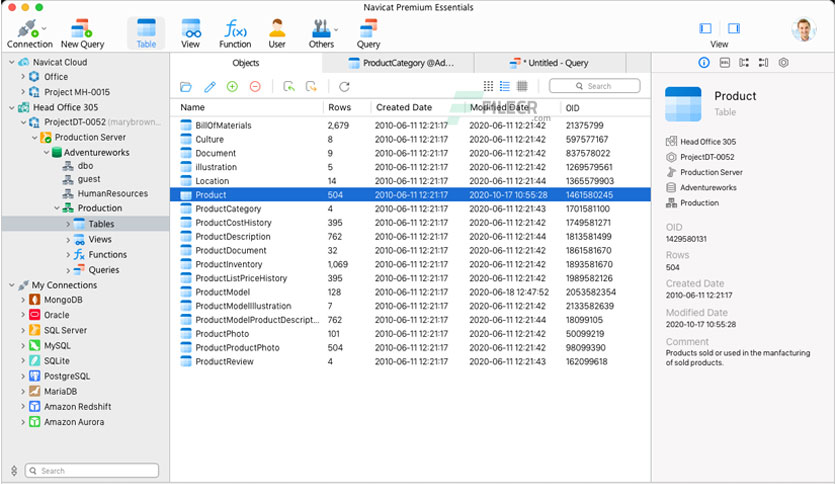
Task: Expand the Office project node
Action: (23, 77)
